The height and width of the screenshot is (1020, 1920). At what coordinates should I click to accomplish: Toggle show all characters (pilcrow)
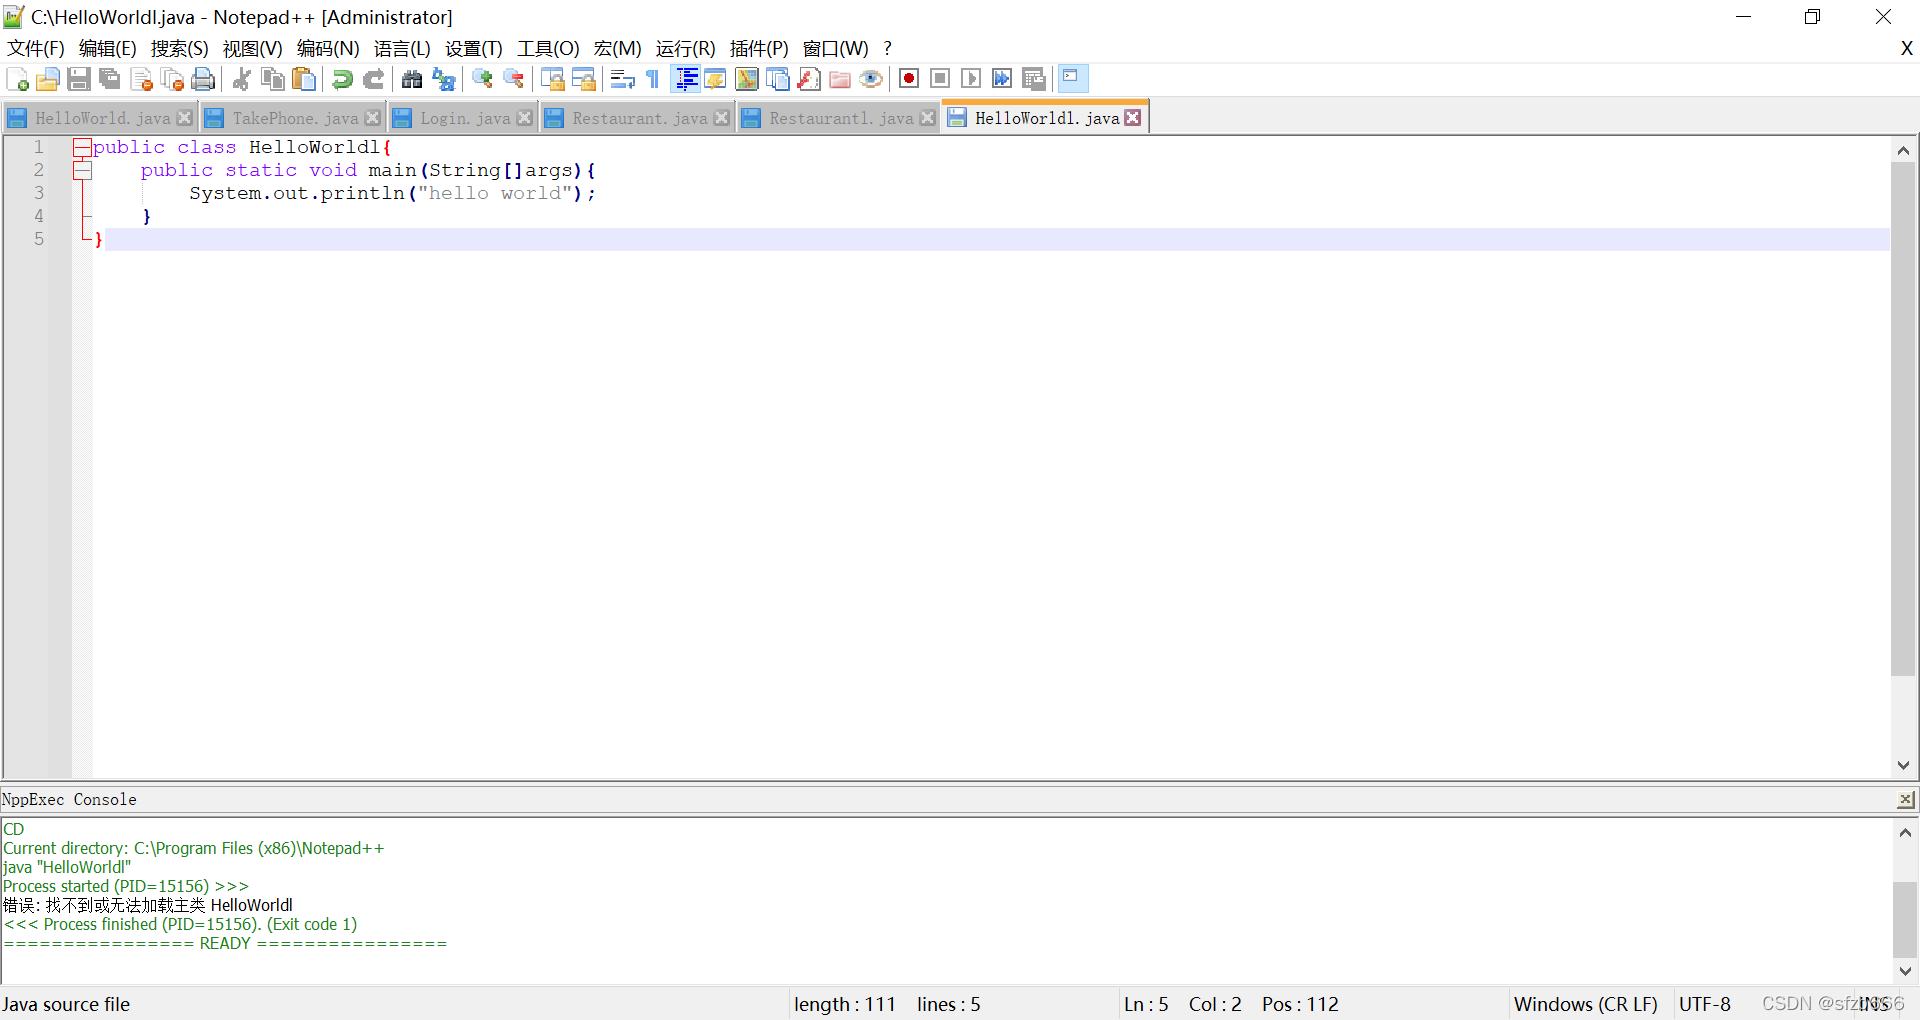(651, 79)
